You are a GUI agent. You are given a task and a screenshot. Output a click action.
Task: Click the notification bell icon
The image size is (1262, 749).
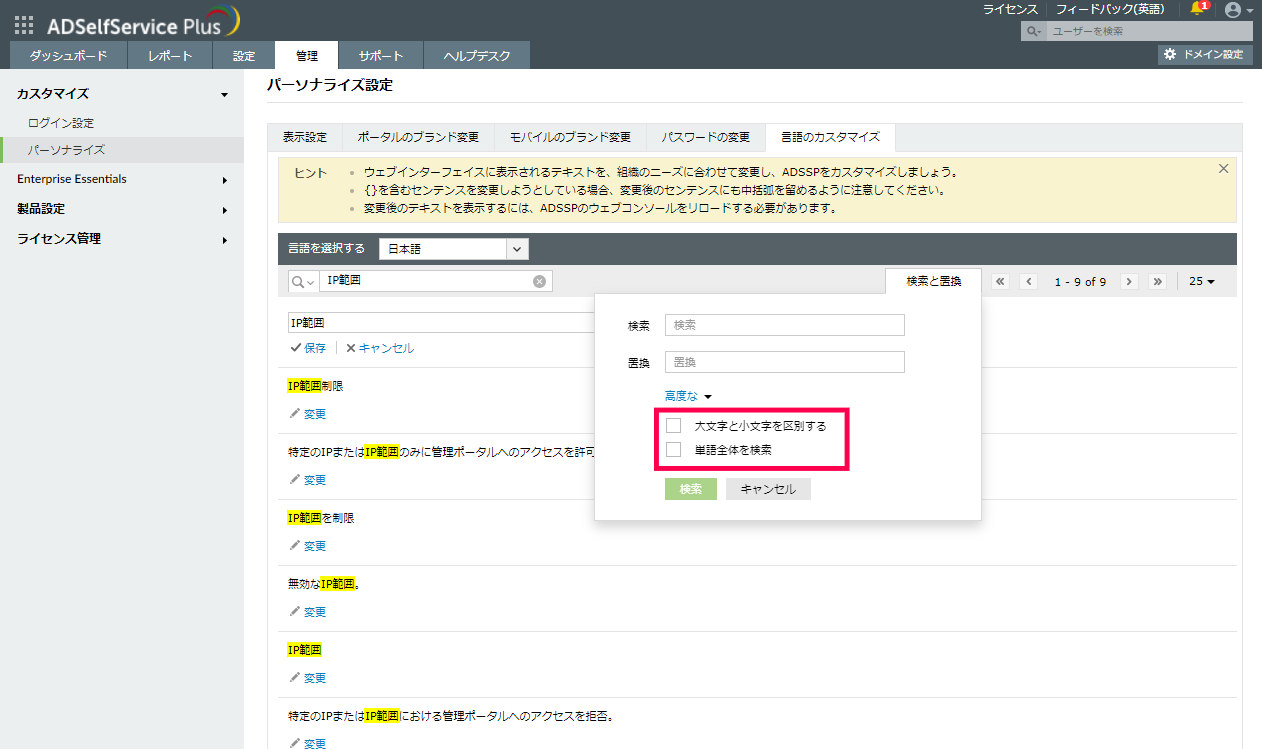click(x=1197, y=9)
